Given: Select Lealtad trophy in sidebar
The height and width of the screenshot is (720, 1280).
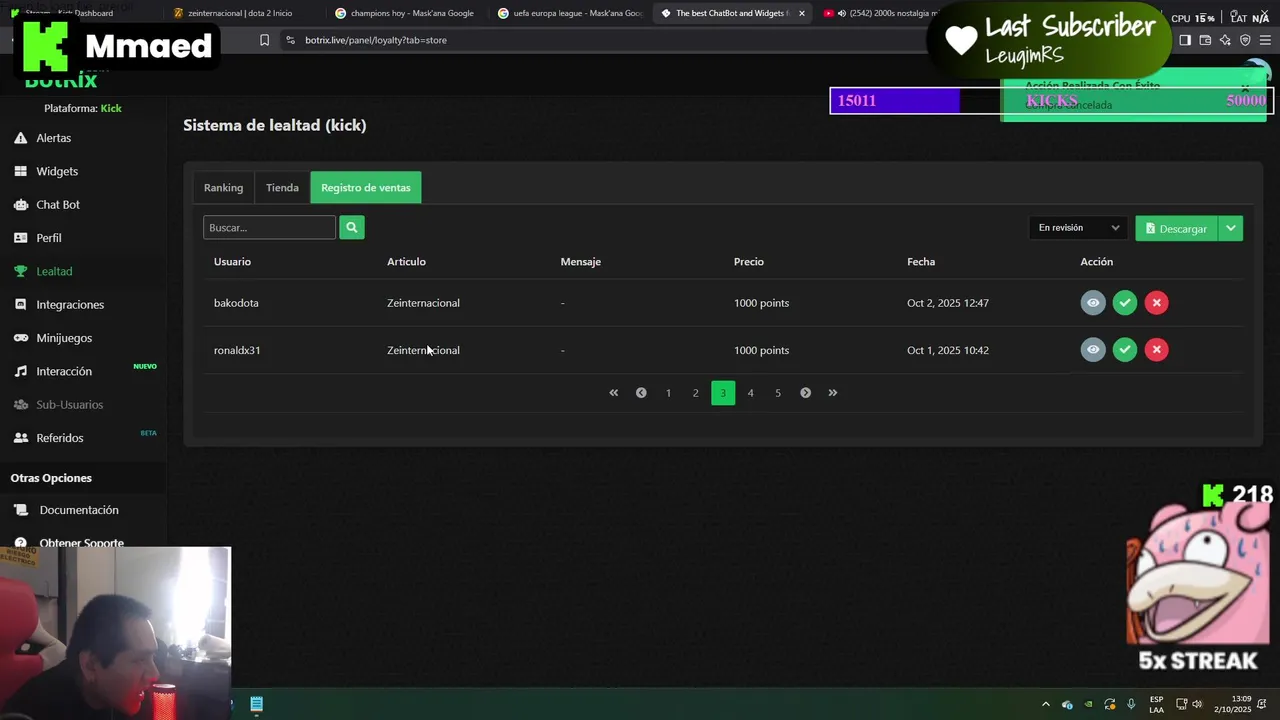Looking at the screenshot, I should (x=54, y=271).
